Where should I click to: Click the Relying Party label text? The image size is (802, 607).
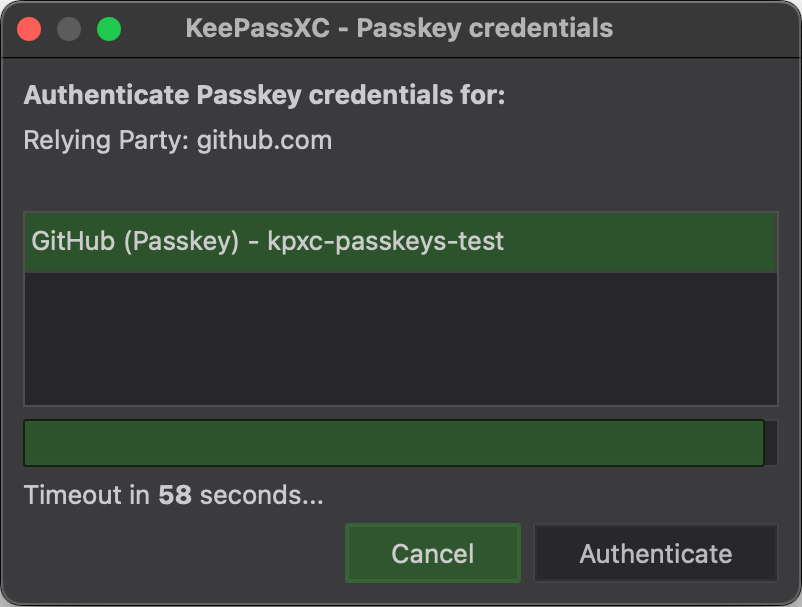(106, 141)
